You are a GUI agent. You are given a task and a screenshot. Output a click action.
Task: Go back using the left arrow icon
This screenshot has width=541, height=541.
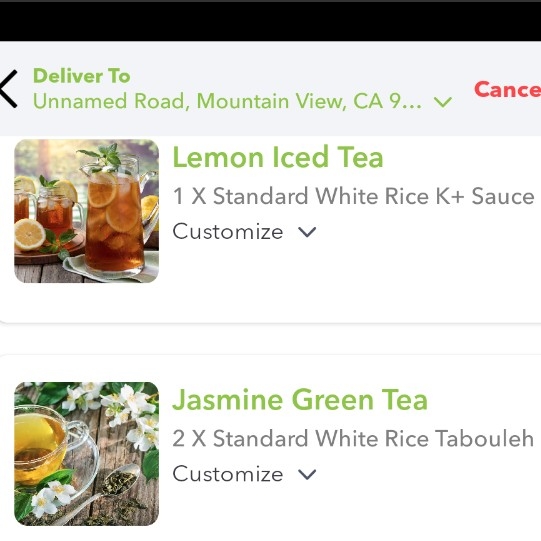pos(8,89)
